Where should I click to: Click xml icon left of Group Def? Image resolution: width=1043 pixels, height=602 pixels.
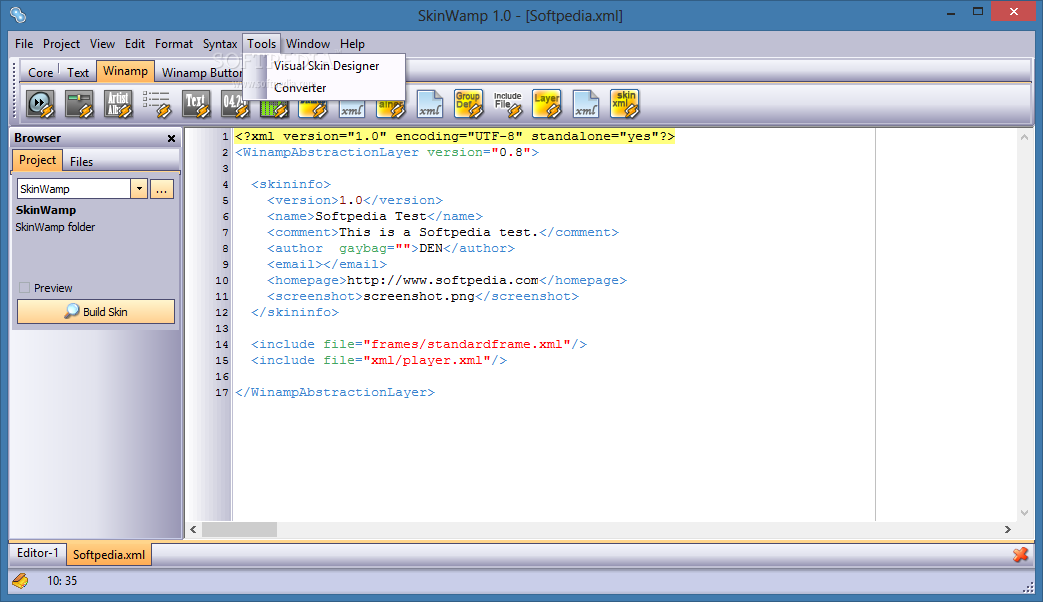pyautogui.click(x=430, y=104)
